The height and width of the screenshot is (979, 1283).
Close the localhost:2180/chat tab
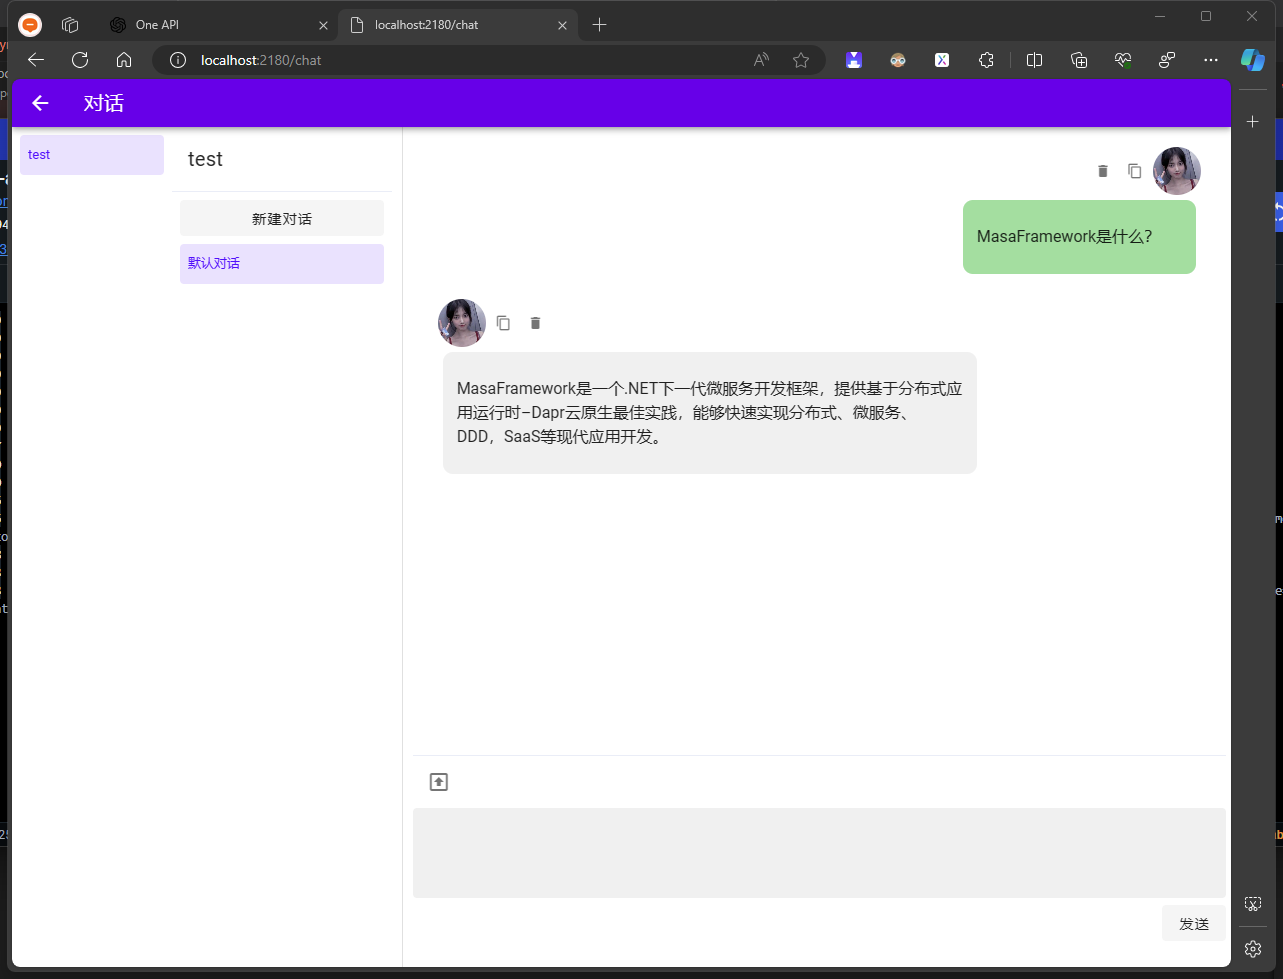click(x=563, y=25)
